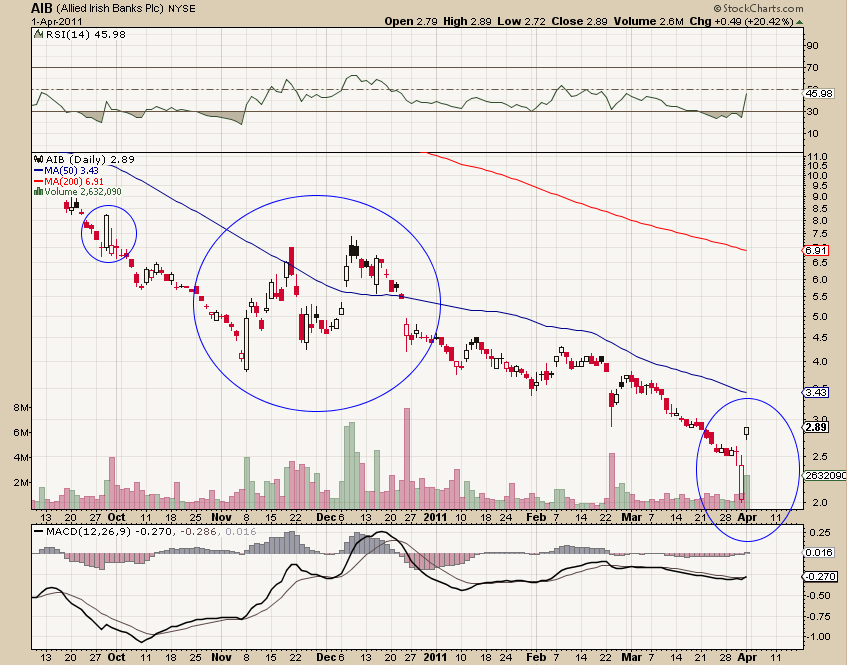Click the blue 3.43 price tag on the axis
Image resolution: width=849 pixels, height=665 pixels.
point(815,393)
